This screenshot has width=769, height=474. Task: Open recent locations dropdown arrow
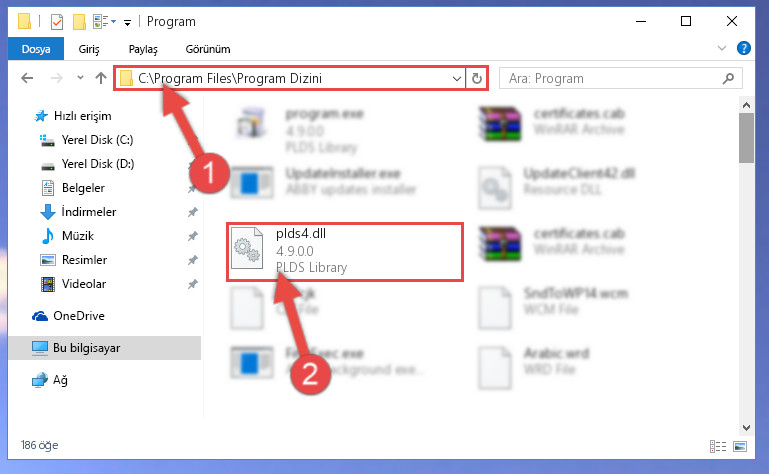pos(80,78)
